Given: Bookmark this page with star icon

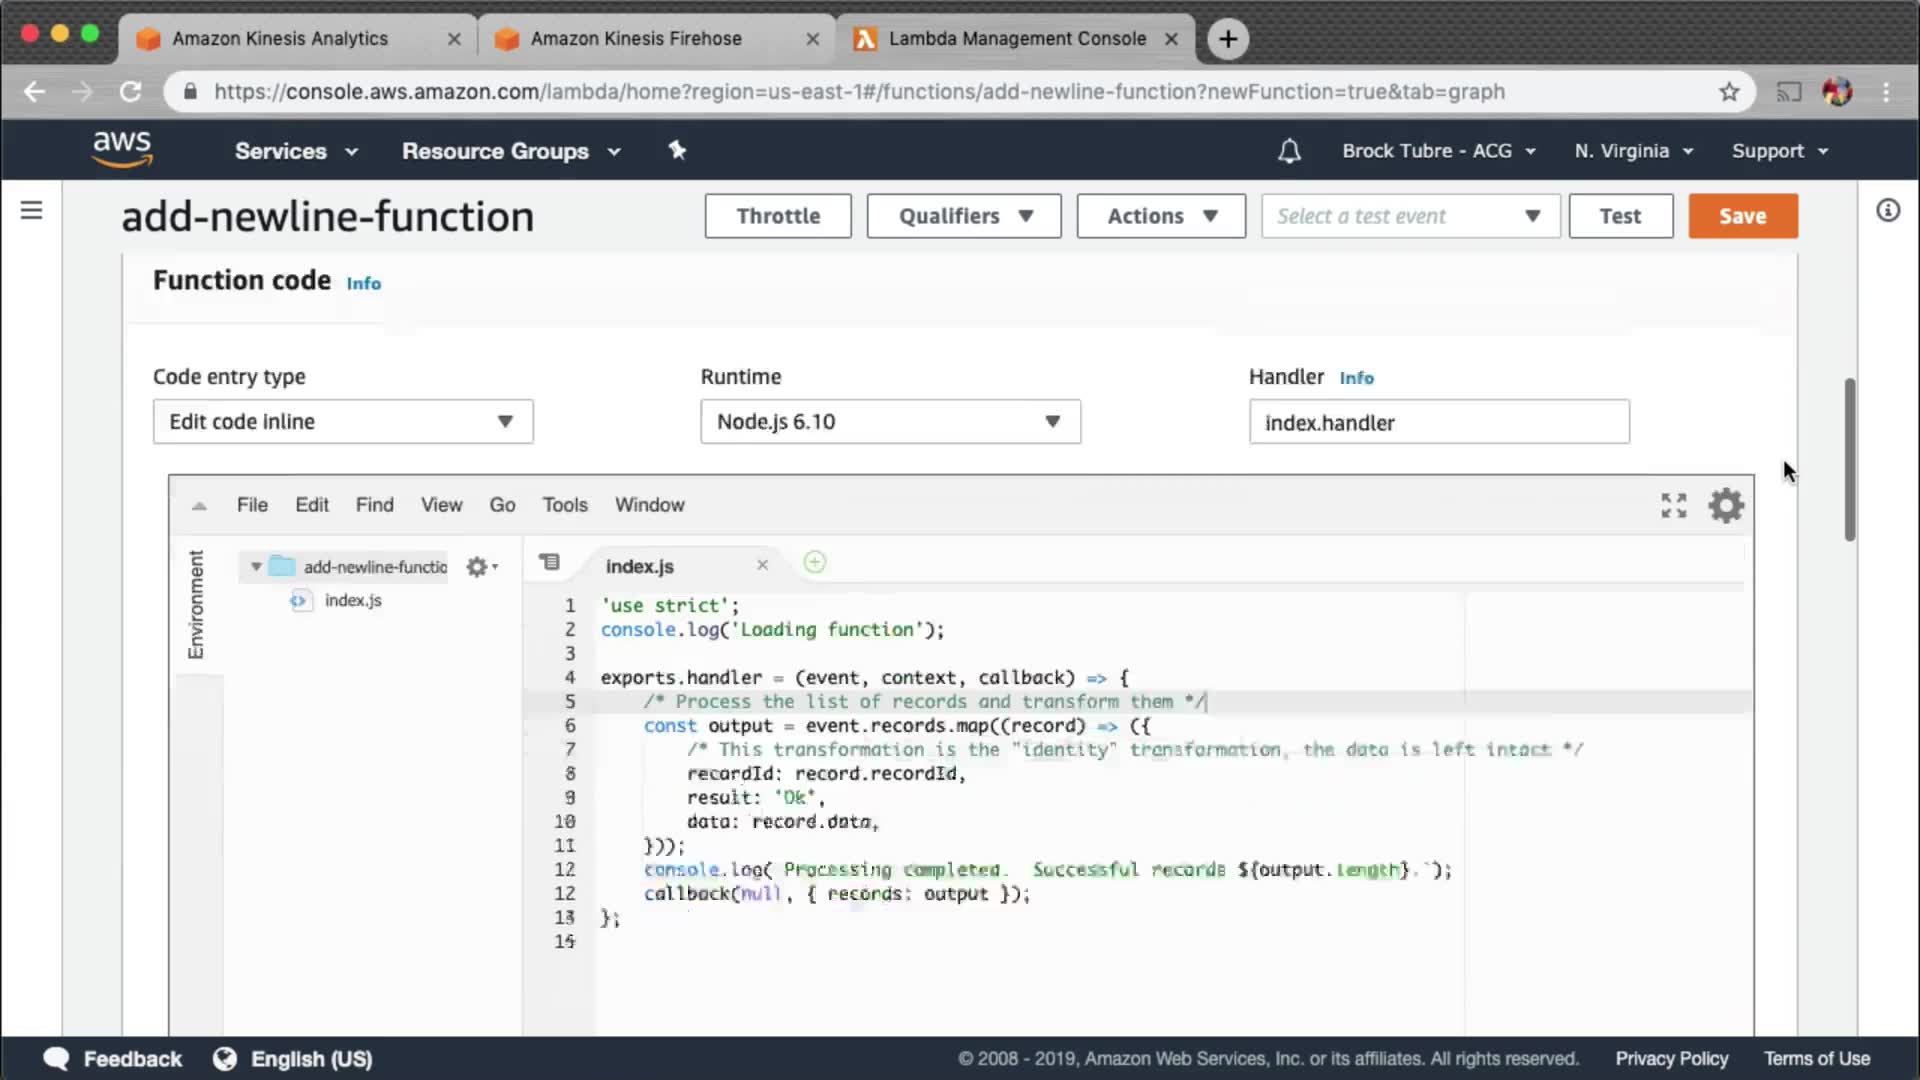Looking at the screenshot, I should click(1729, 92).
